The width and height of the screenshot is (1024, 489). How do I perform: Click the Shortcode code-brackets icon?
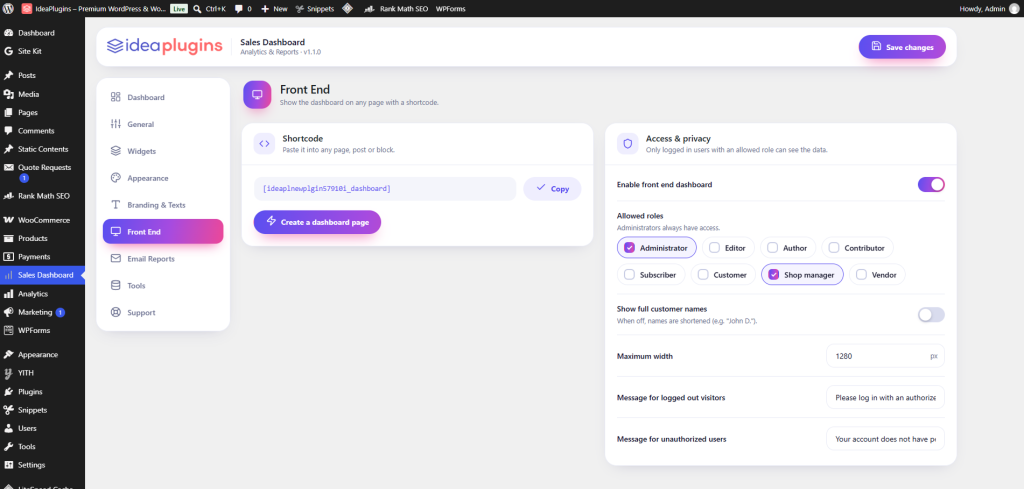pos(264,144)
